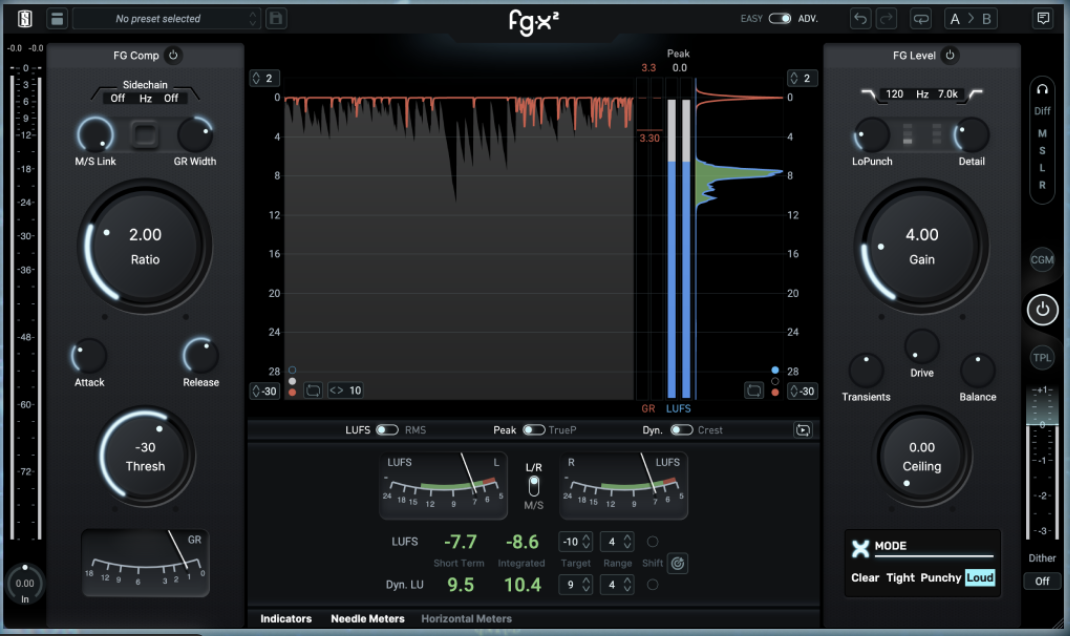Viewport: 1070px width, 636px height.
Task: Toggle FG Comp power button
Action: click(x=173, y=55)
